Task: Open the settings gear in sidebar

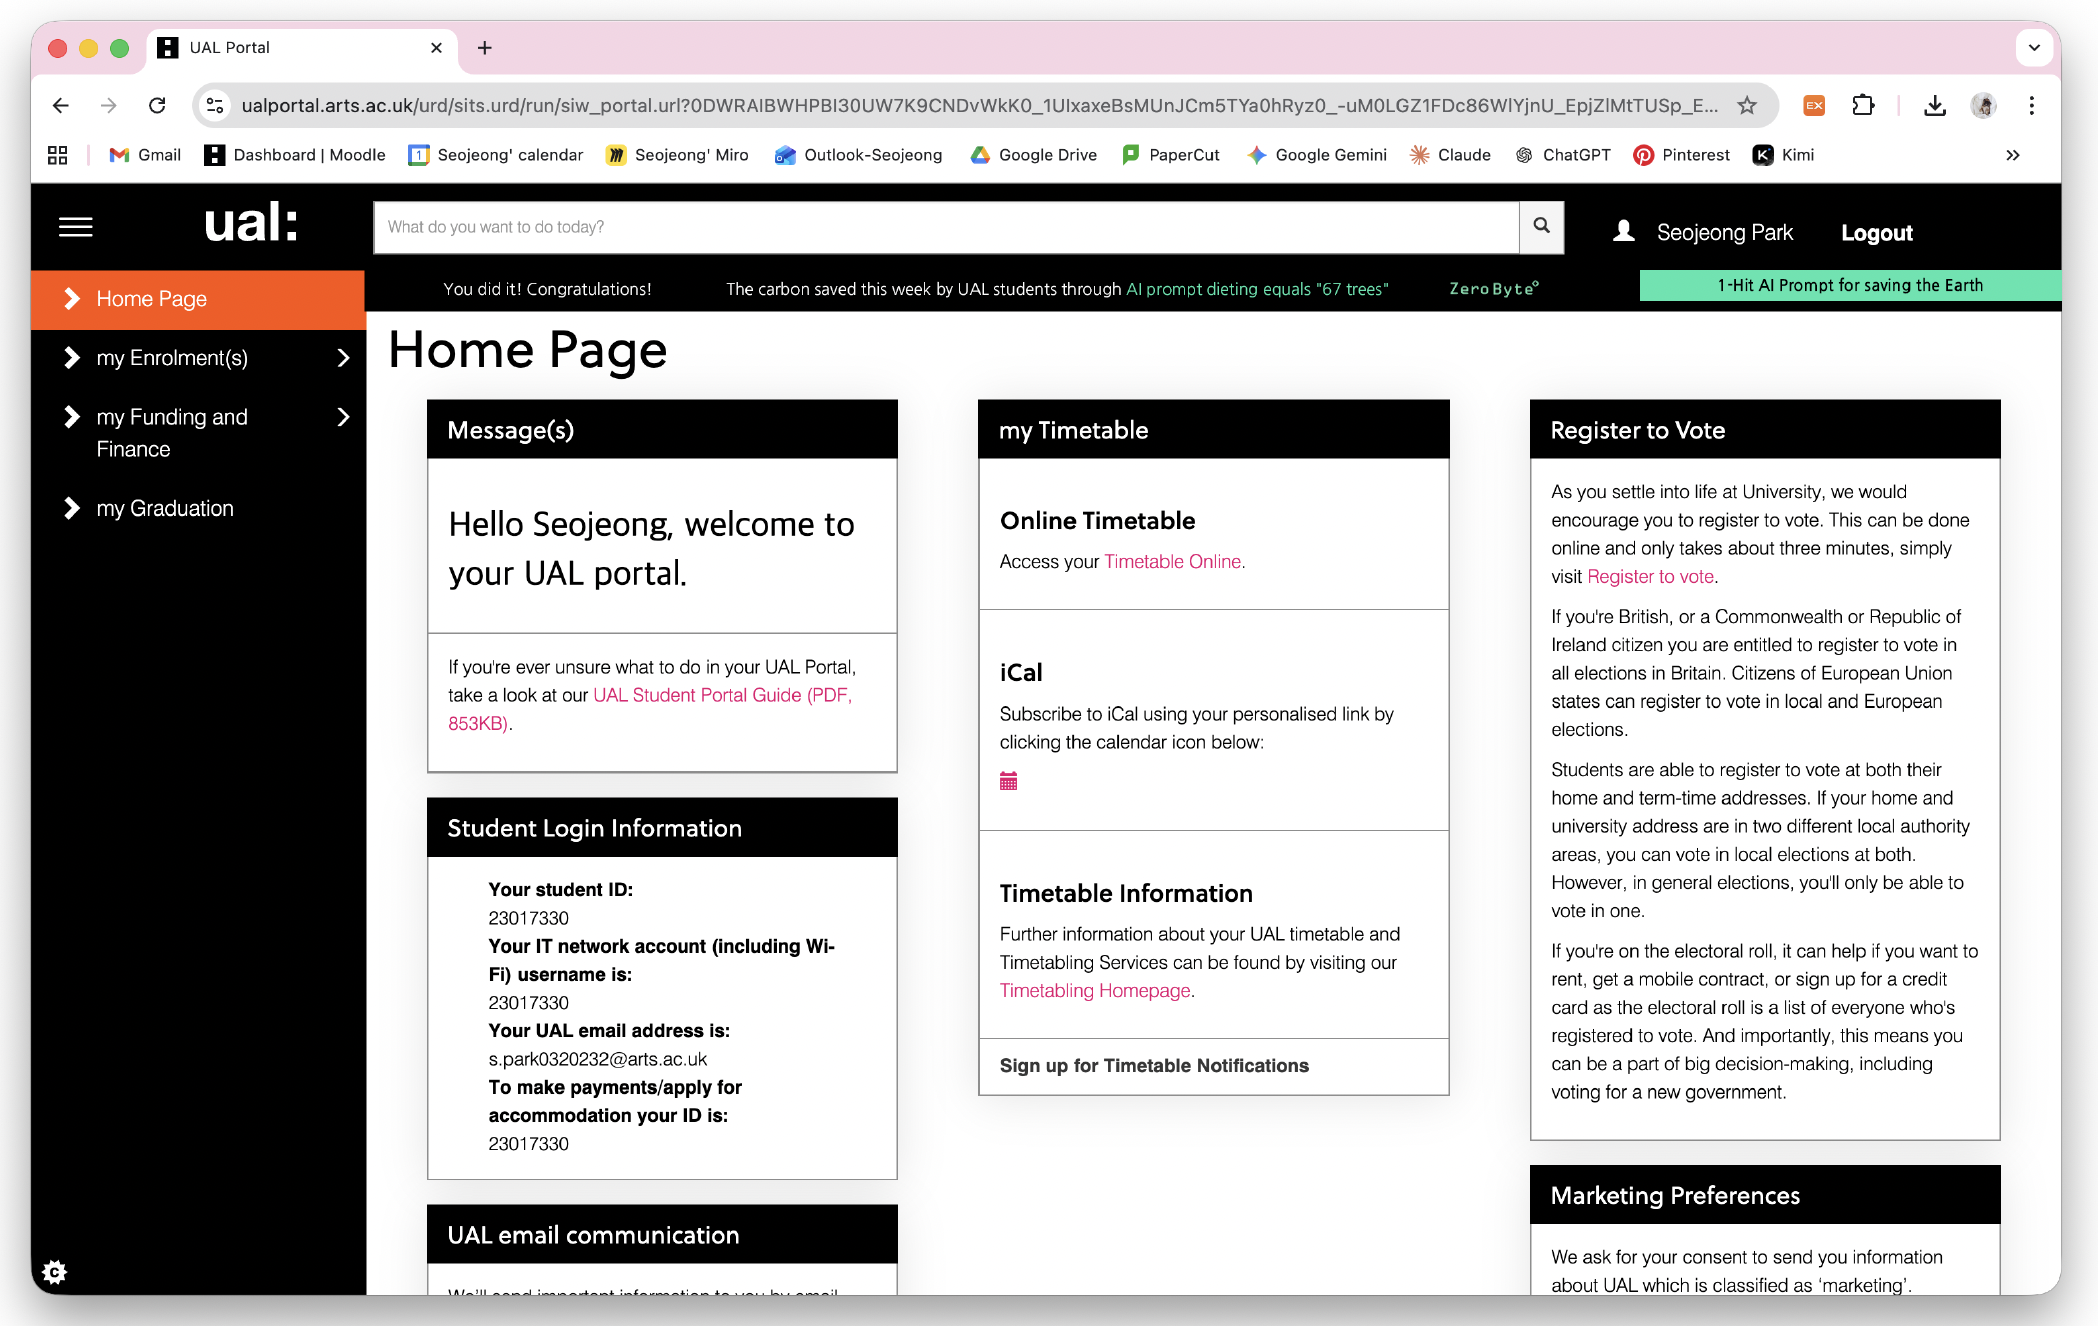Action: click(x=55, y=1272)
